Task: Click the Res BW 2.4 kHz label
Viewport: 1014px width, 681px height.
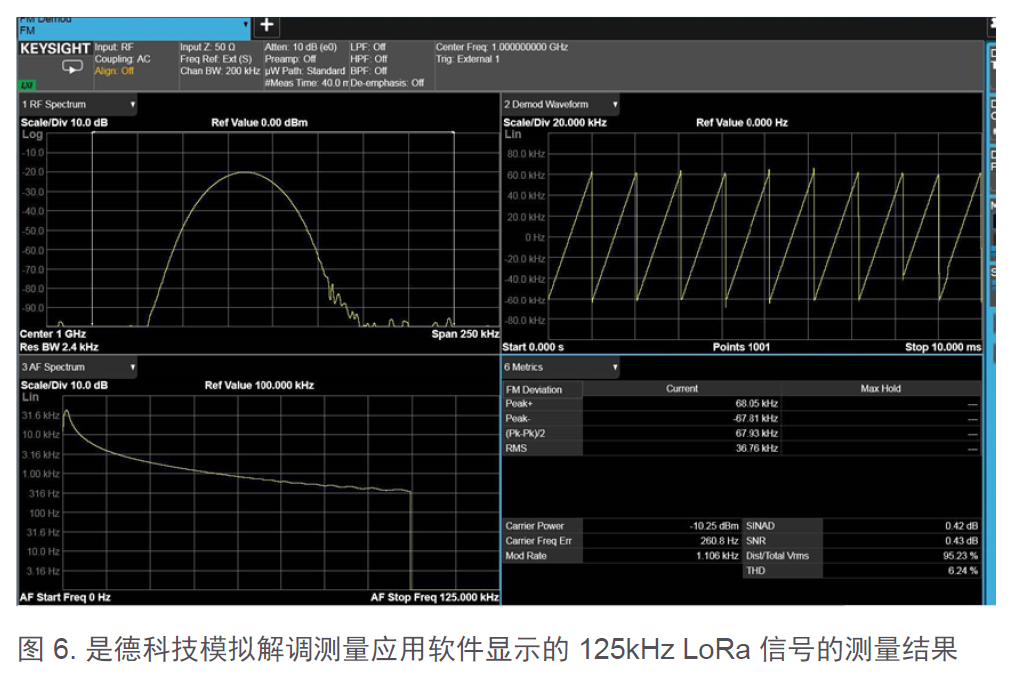Action: pyautogui.click(x=59, y=347)
